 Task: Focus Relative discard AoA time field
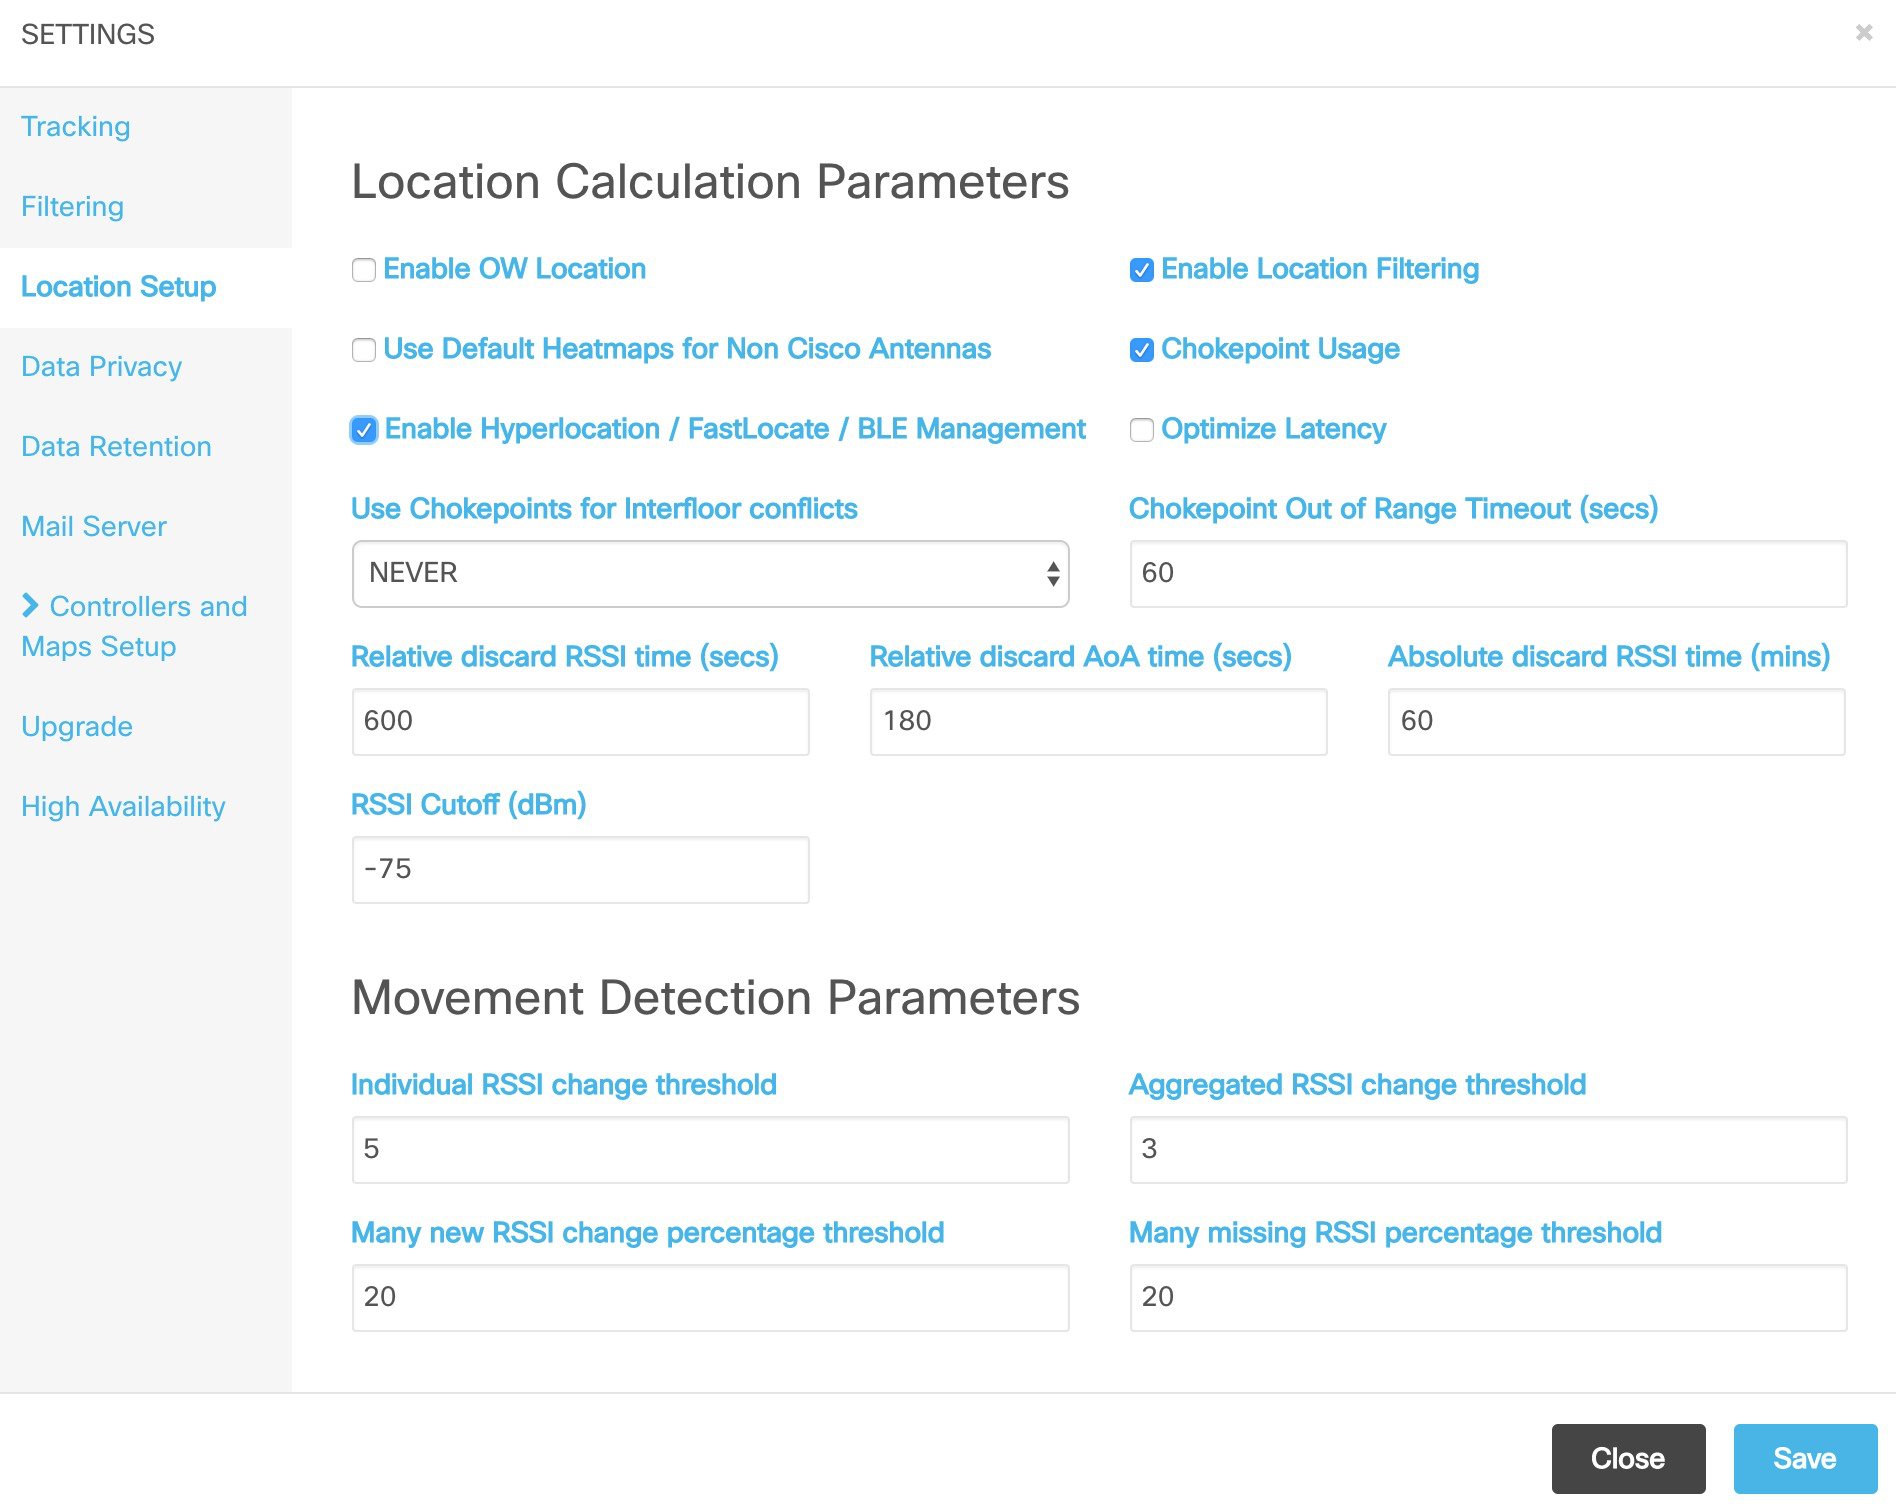pos(1098,721)
